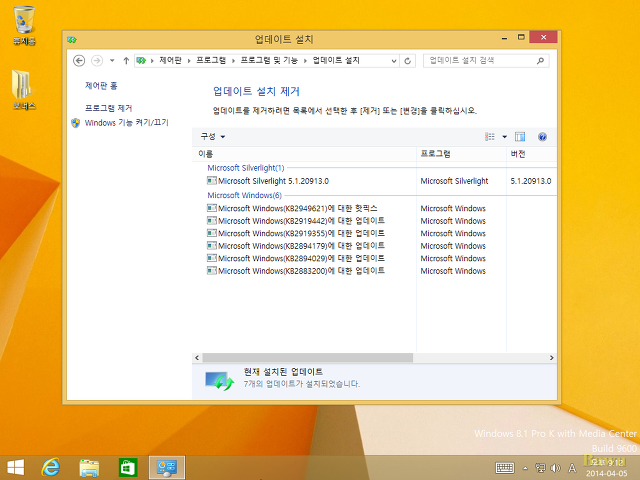Click the icon of the KB2919355 row
The image size is (640, 480).
212,233
